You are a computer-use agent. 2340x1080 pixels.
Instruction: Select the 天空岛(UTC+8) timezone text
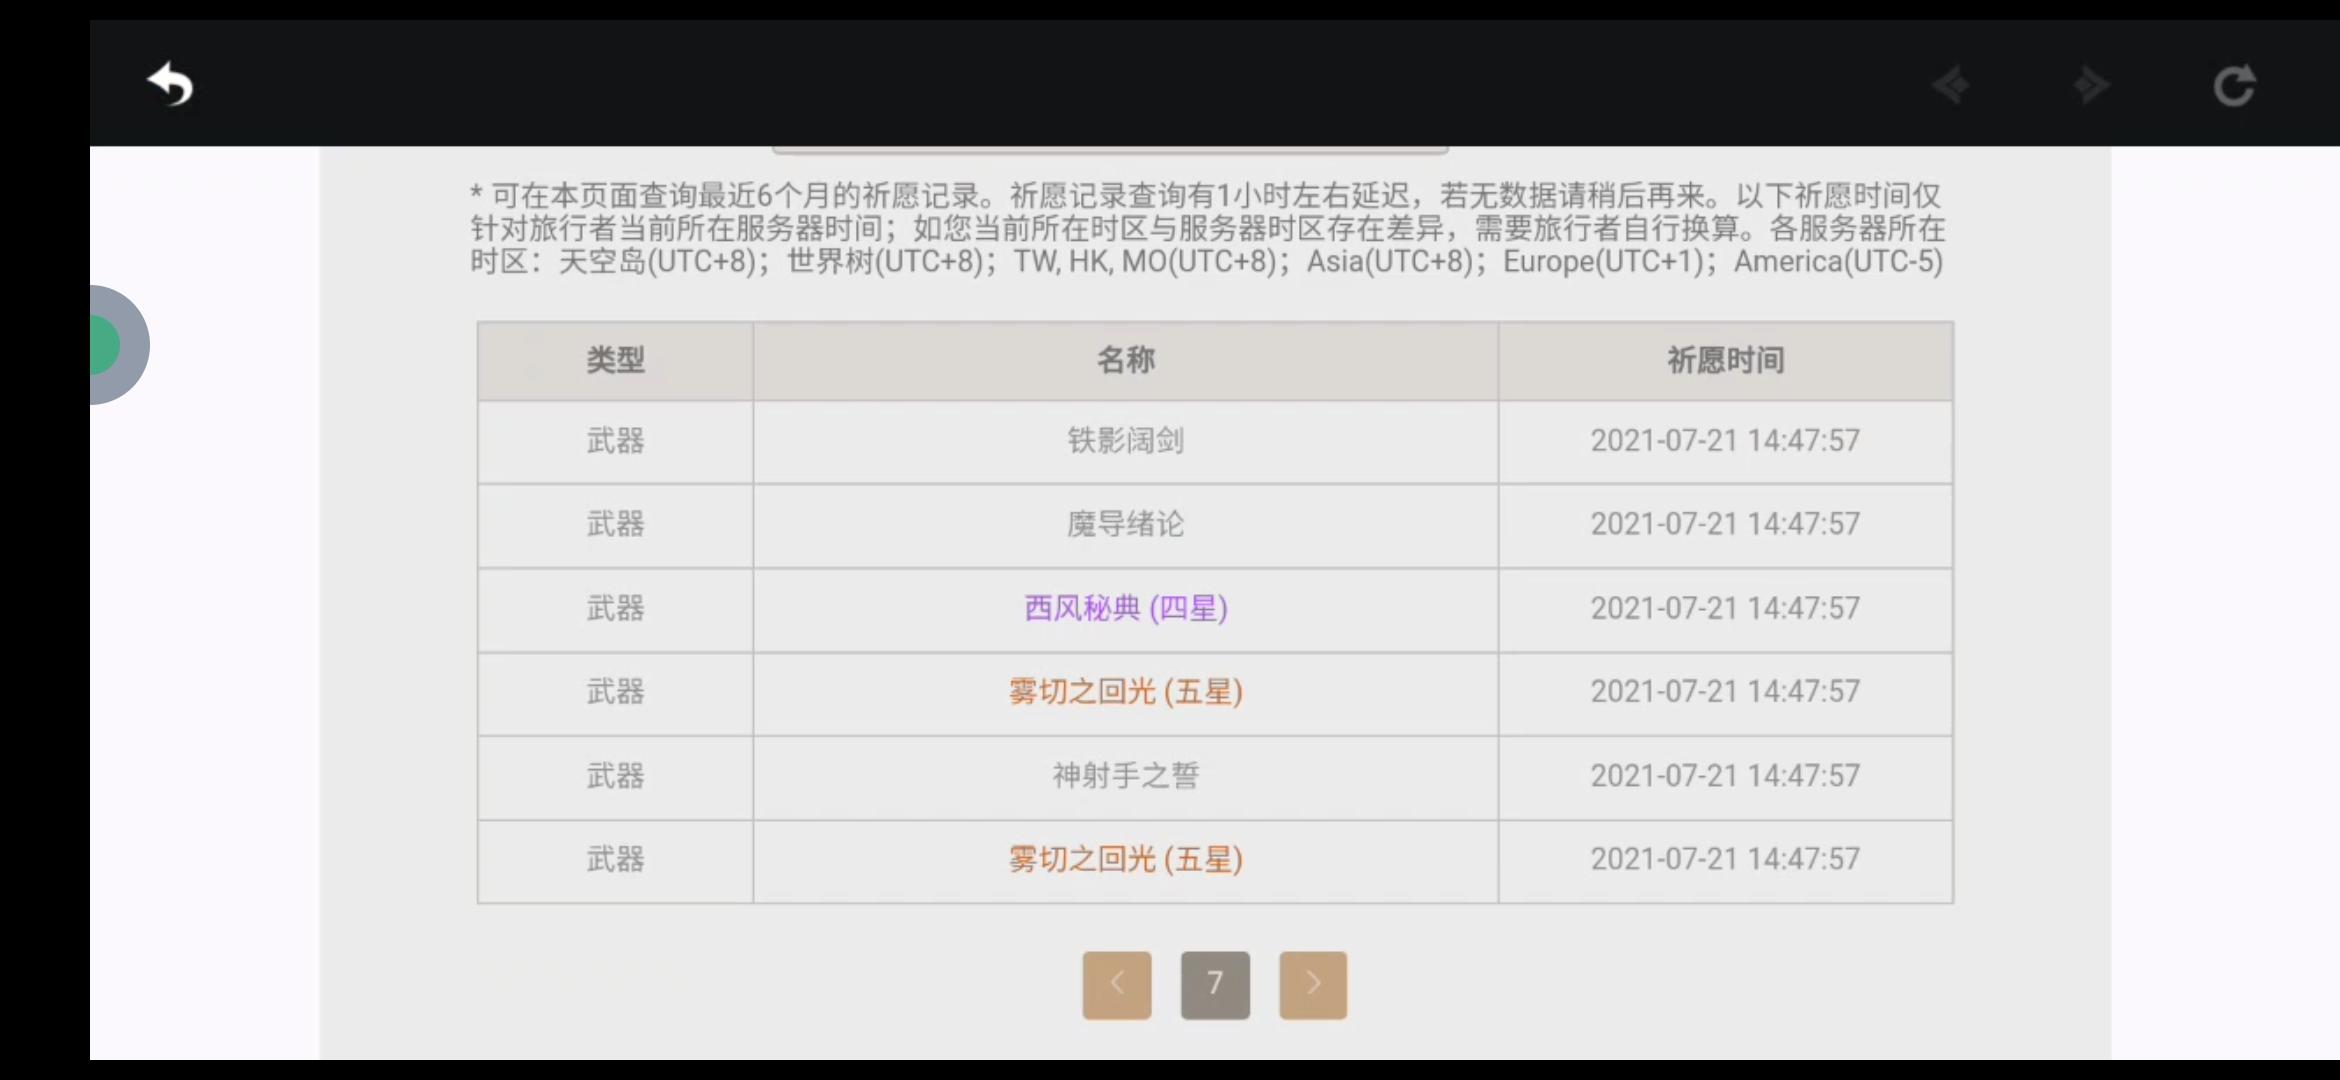coord(656,262)
